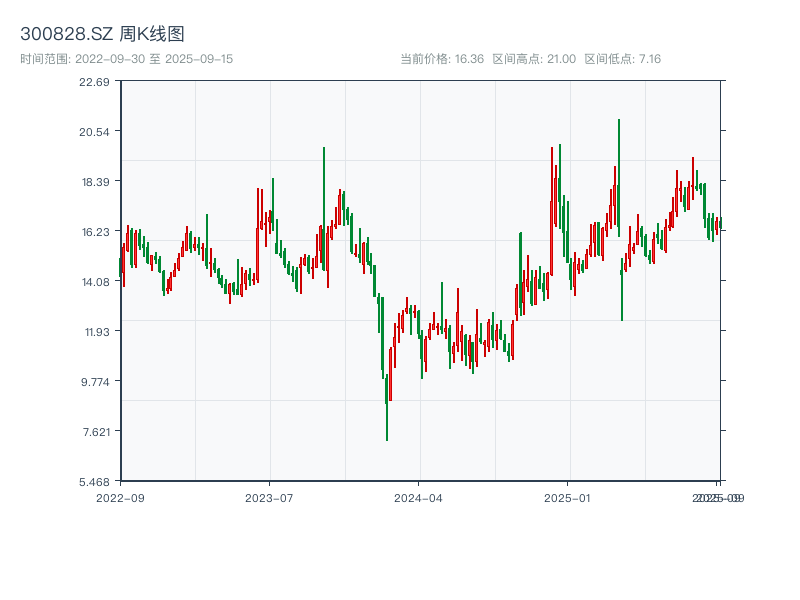Click y-axis label 14.08

tap(95, 282)
